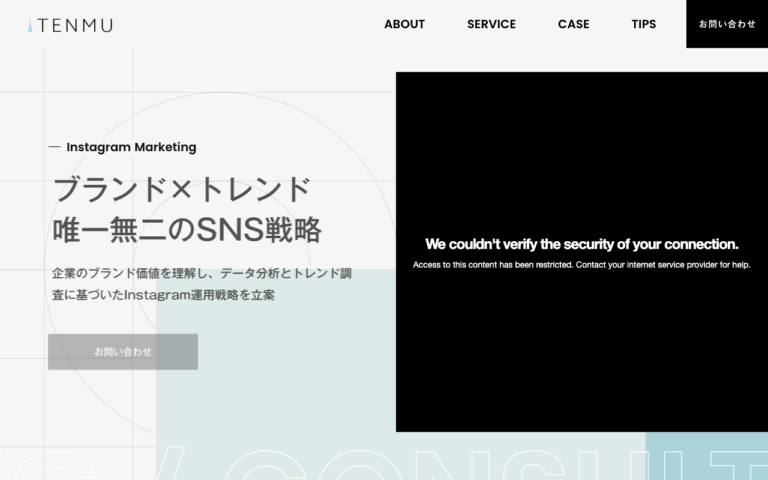Click the outlined CONSULT background text
The height and width of the screenshot is (480, 768).
coord(384,463)
